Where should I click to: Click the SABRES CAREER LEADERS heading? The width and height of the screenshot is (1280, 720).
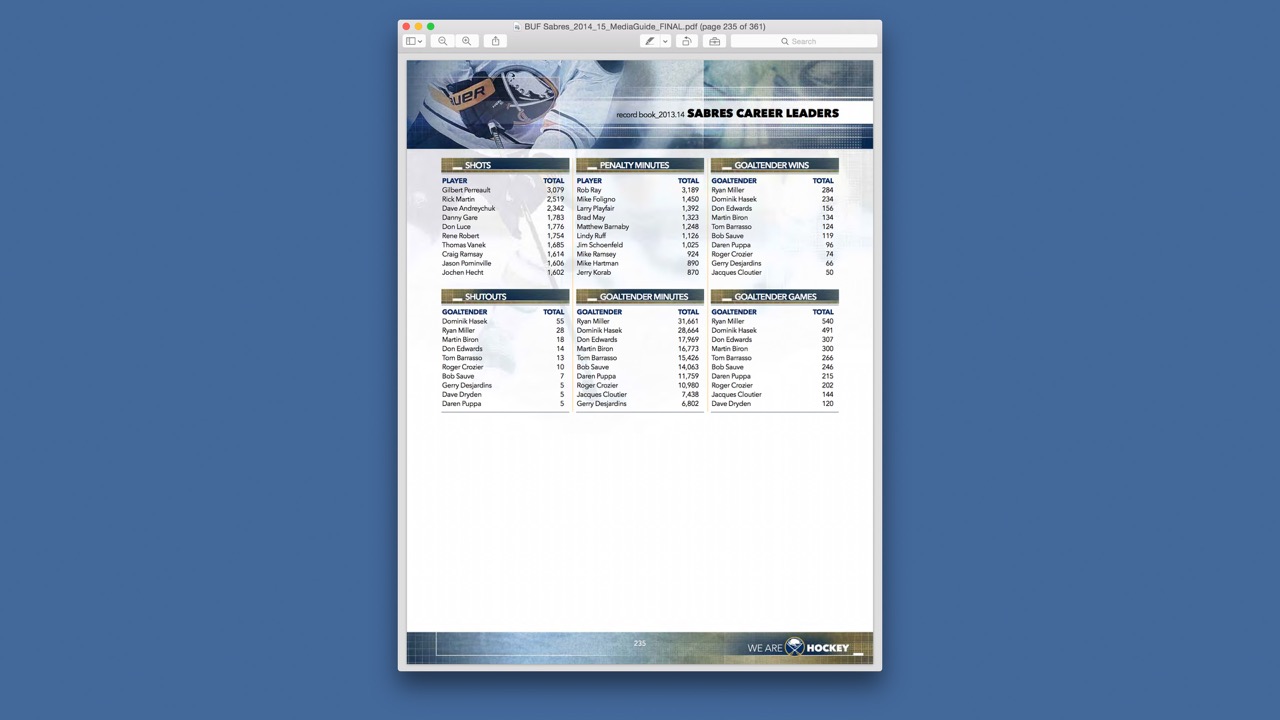pyautogui.click(x=763, y=113)
